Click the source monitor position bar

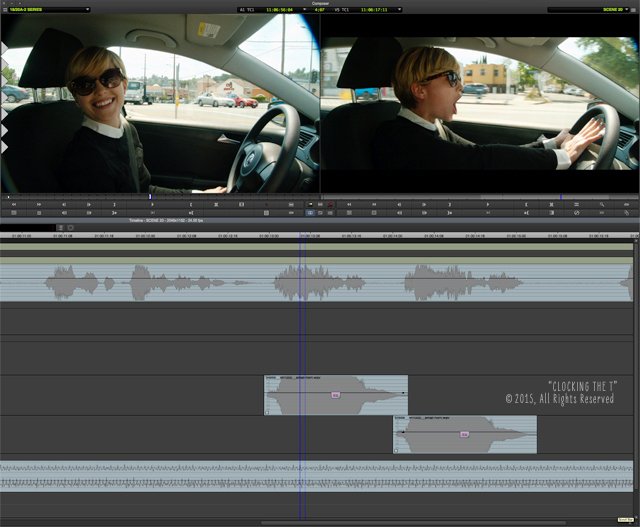pos(160,196)
